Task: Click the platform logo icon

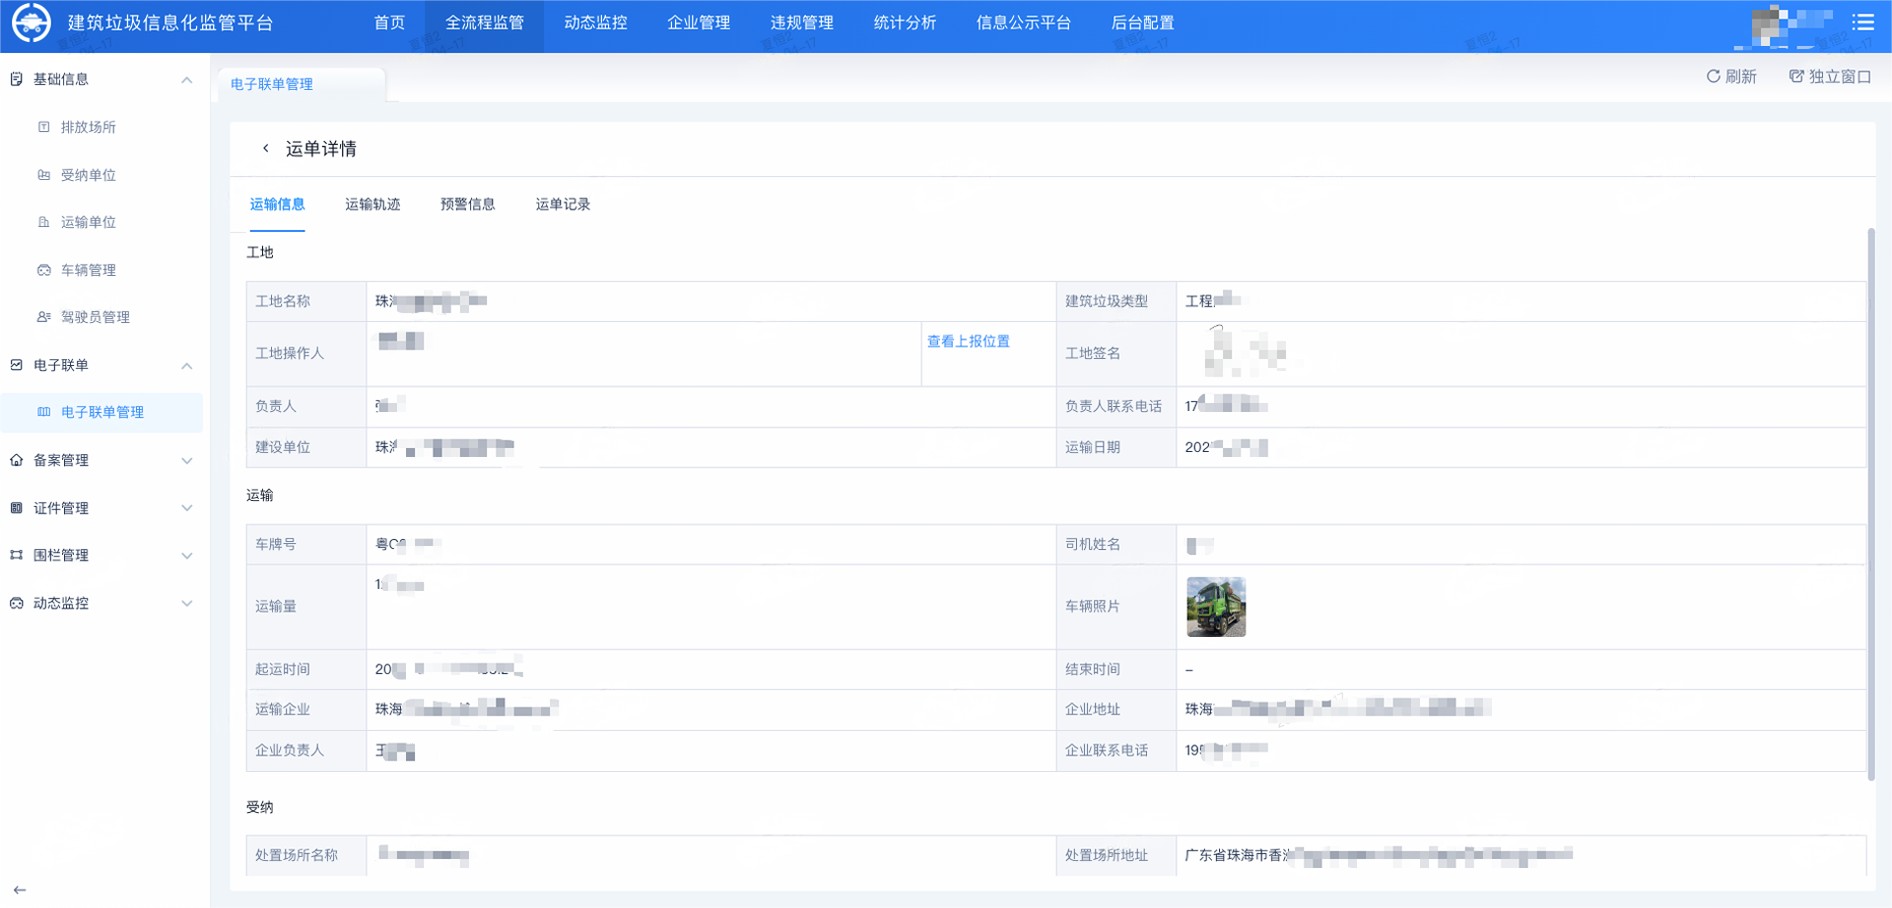Action: click(32, 22)
